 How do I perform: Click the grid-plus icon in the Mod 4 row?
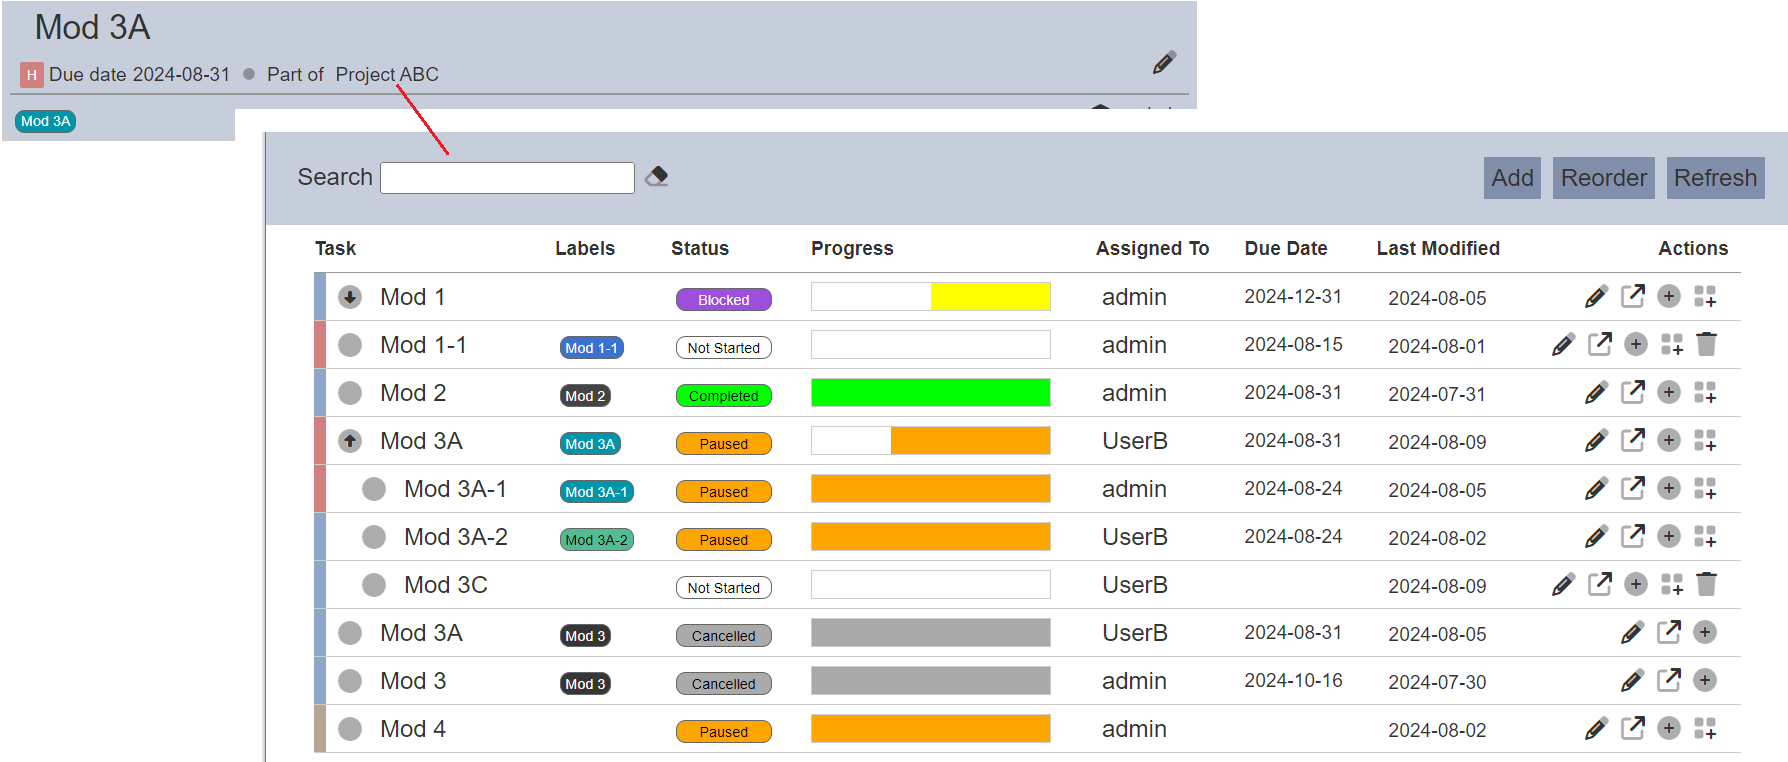(1705, 729)
